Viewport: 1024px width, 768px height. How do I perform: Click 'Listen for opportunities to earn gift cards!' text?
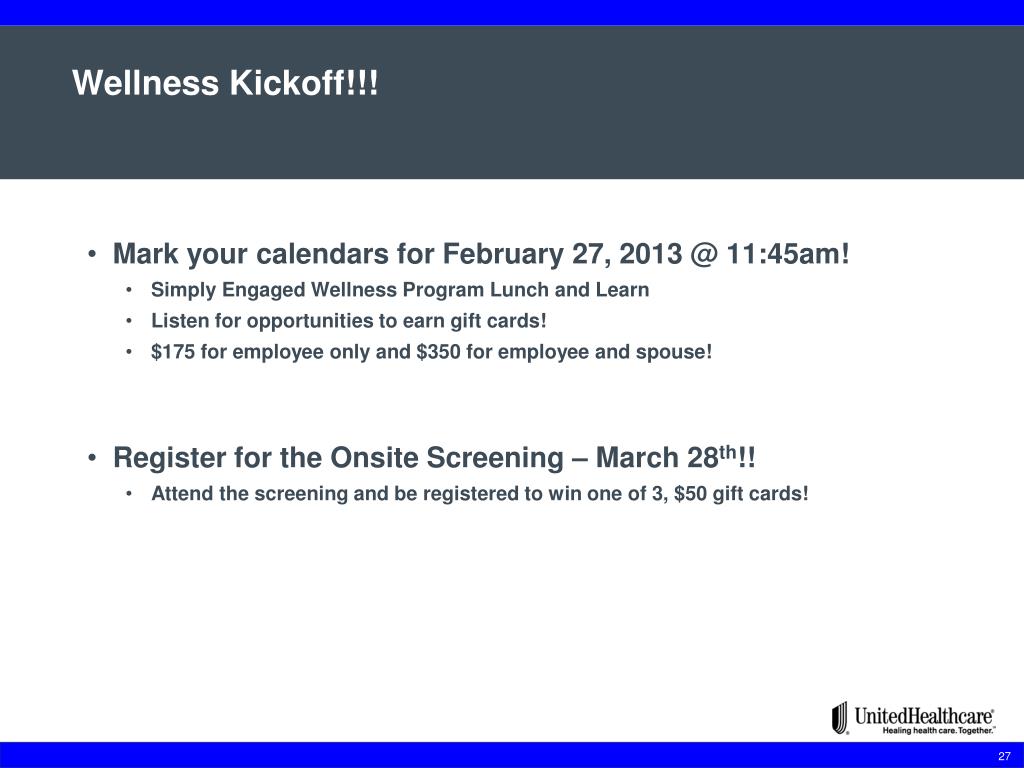pyautogui.click(x=349, y=321)
